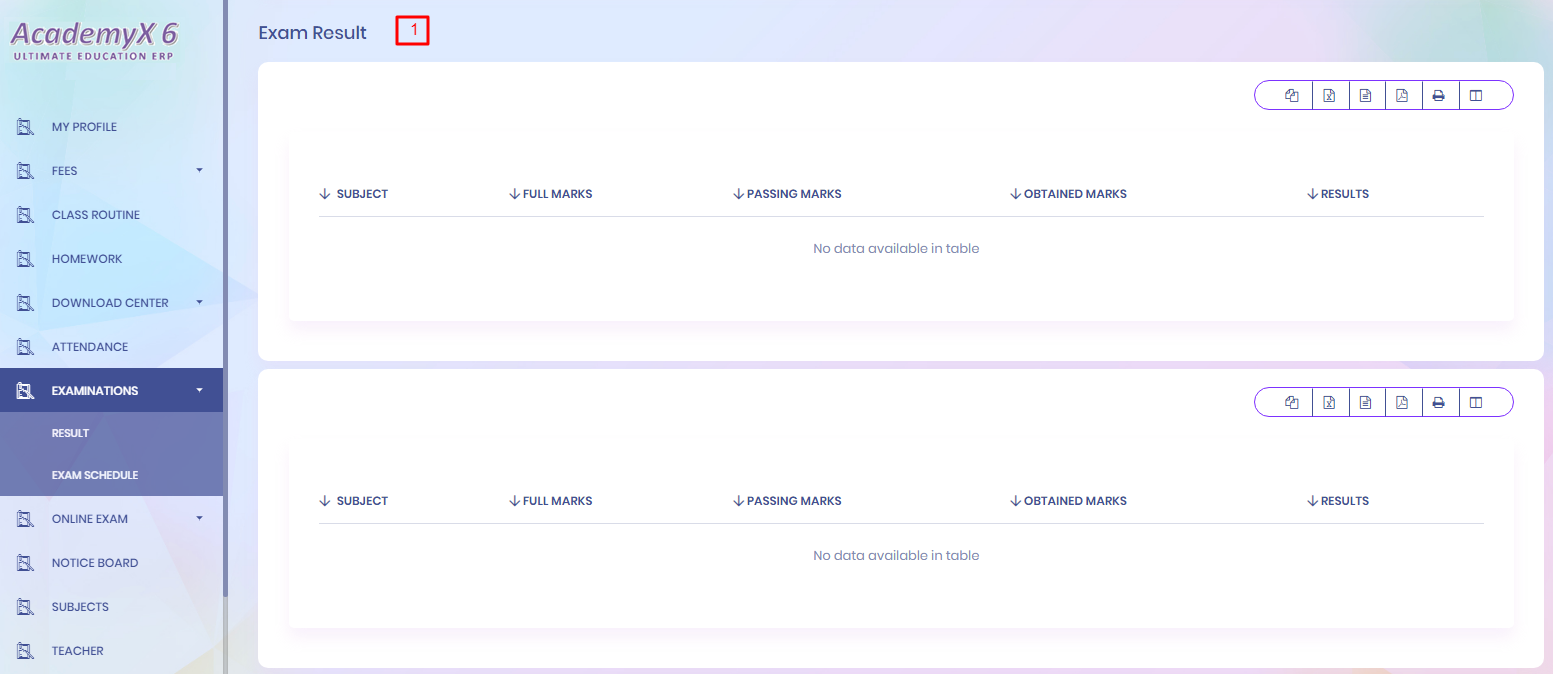Expand the Download Center submenu

click(199, 303)
